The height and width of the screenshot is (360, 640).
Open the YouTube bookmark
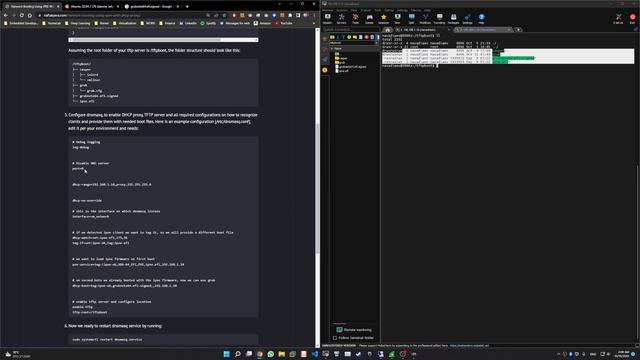pos(284,23)
